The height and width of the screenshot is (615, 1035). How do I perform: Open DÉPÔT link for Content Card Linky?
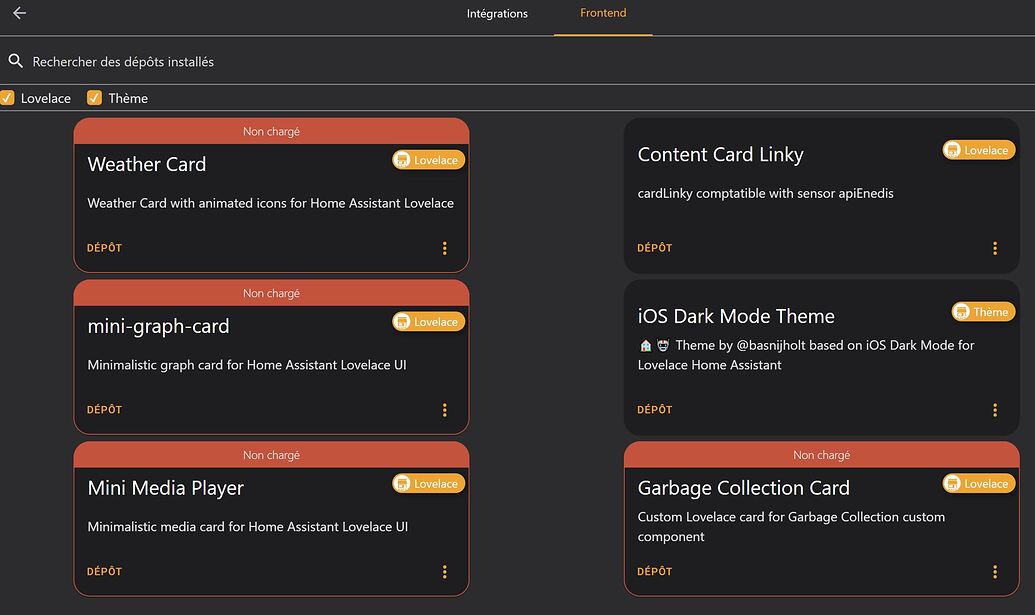click(x=655, y=248)
